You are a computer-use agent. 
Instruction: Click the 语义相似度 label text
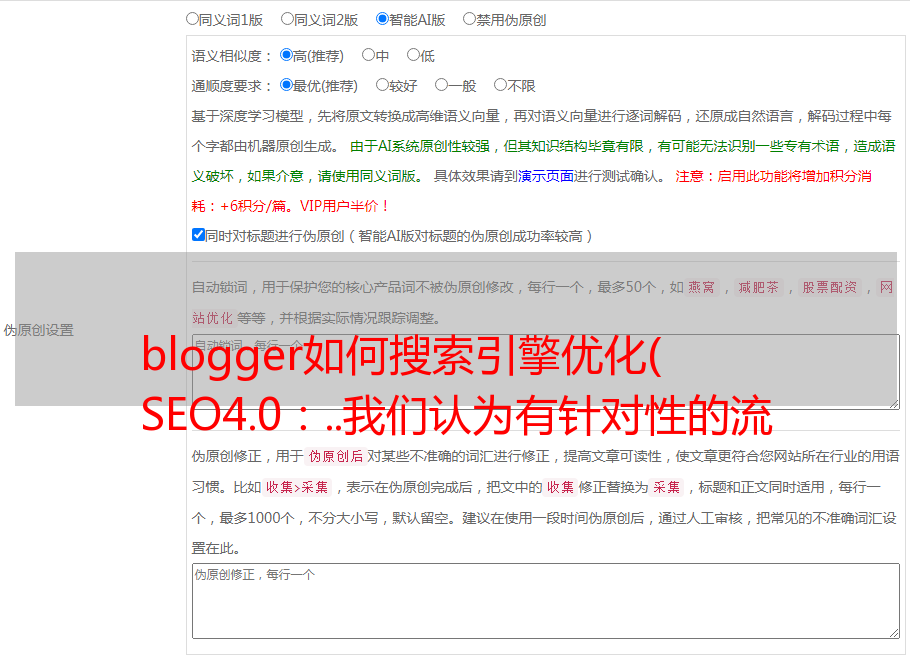click(231, 56)
